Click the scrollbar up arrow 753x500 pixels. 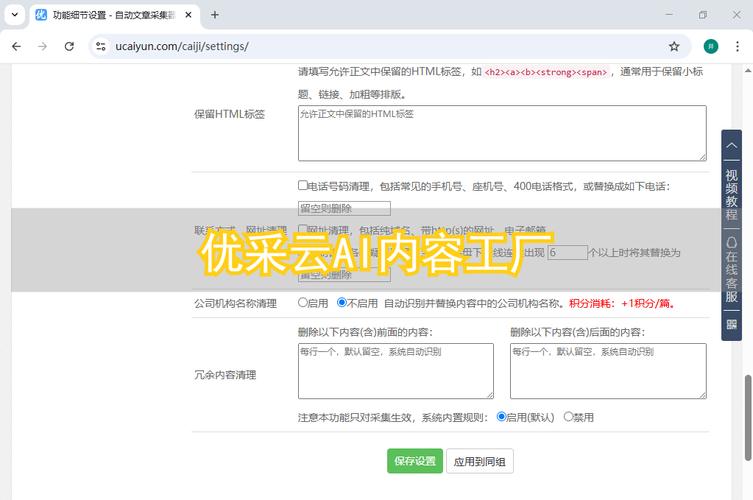pyautogui.click(x=748, y=71)
